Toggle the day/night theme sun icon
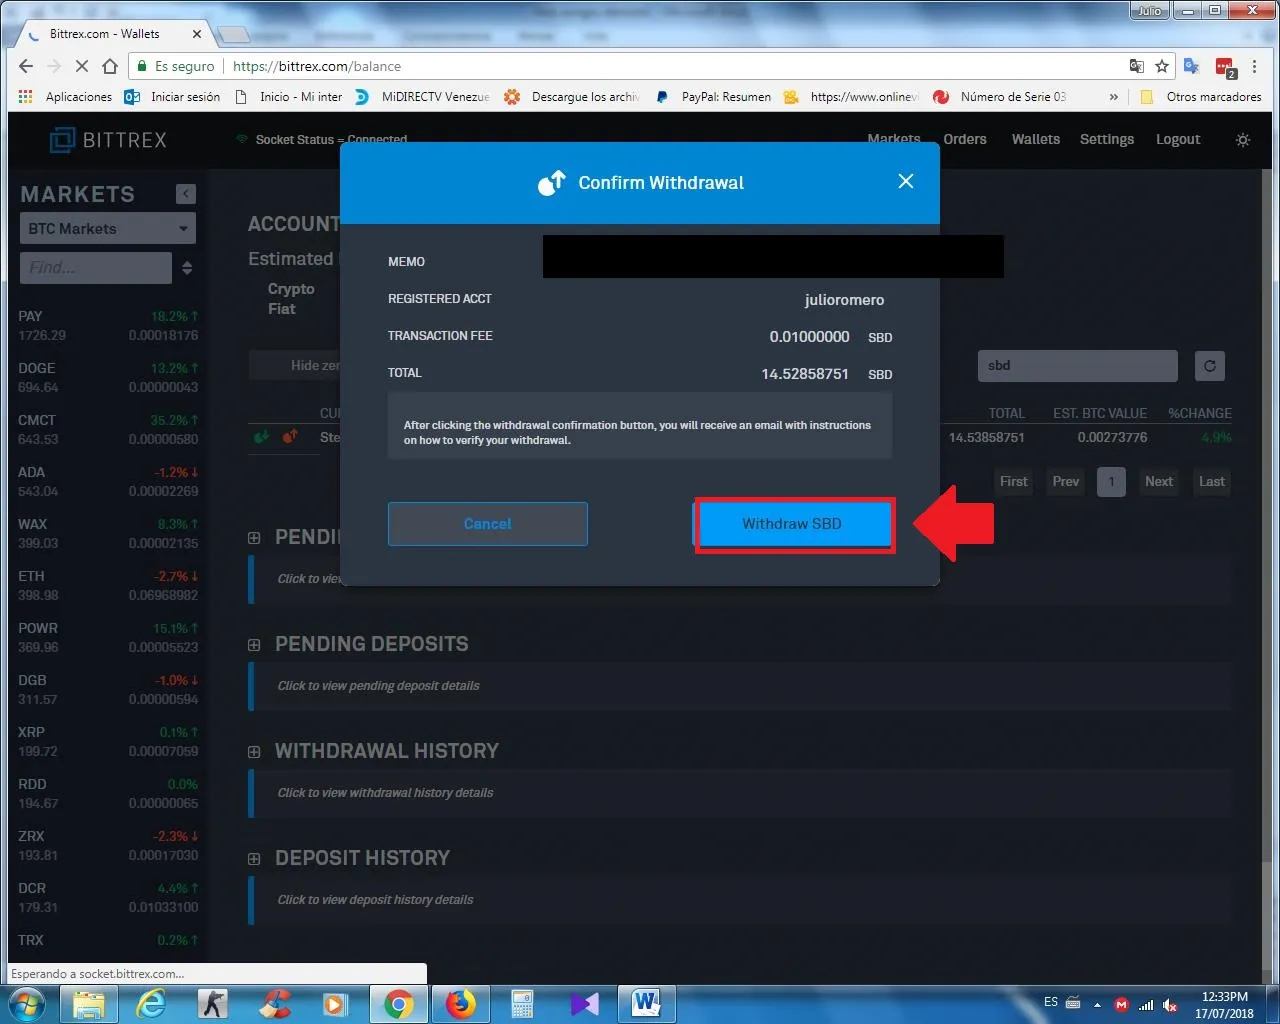This screenshot has height=1024, width=1280. click(1243, 140)
